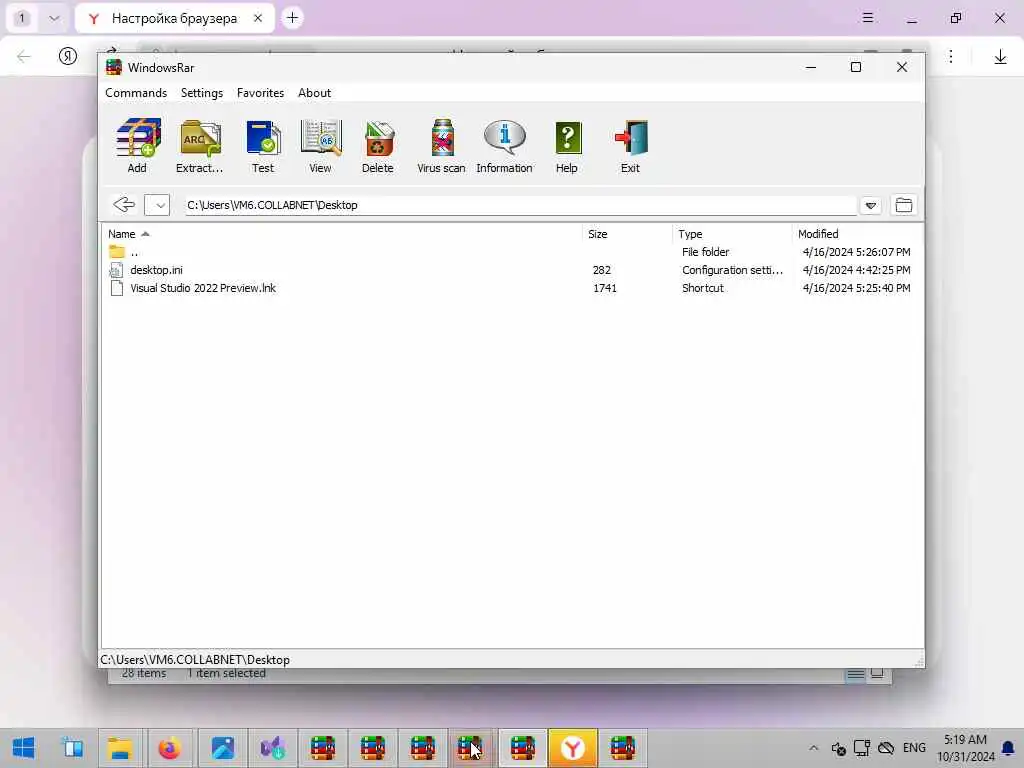Open the Favorites menu
Screen dimensions: 1024x768
[x=261, y=93]
